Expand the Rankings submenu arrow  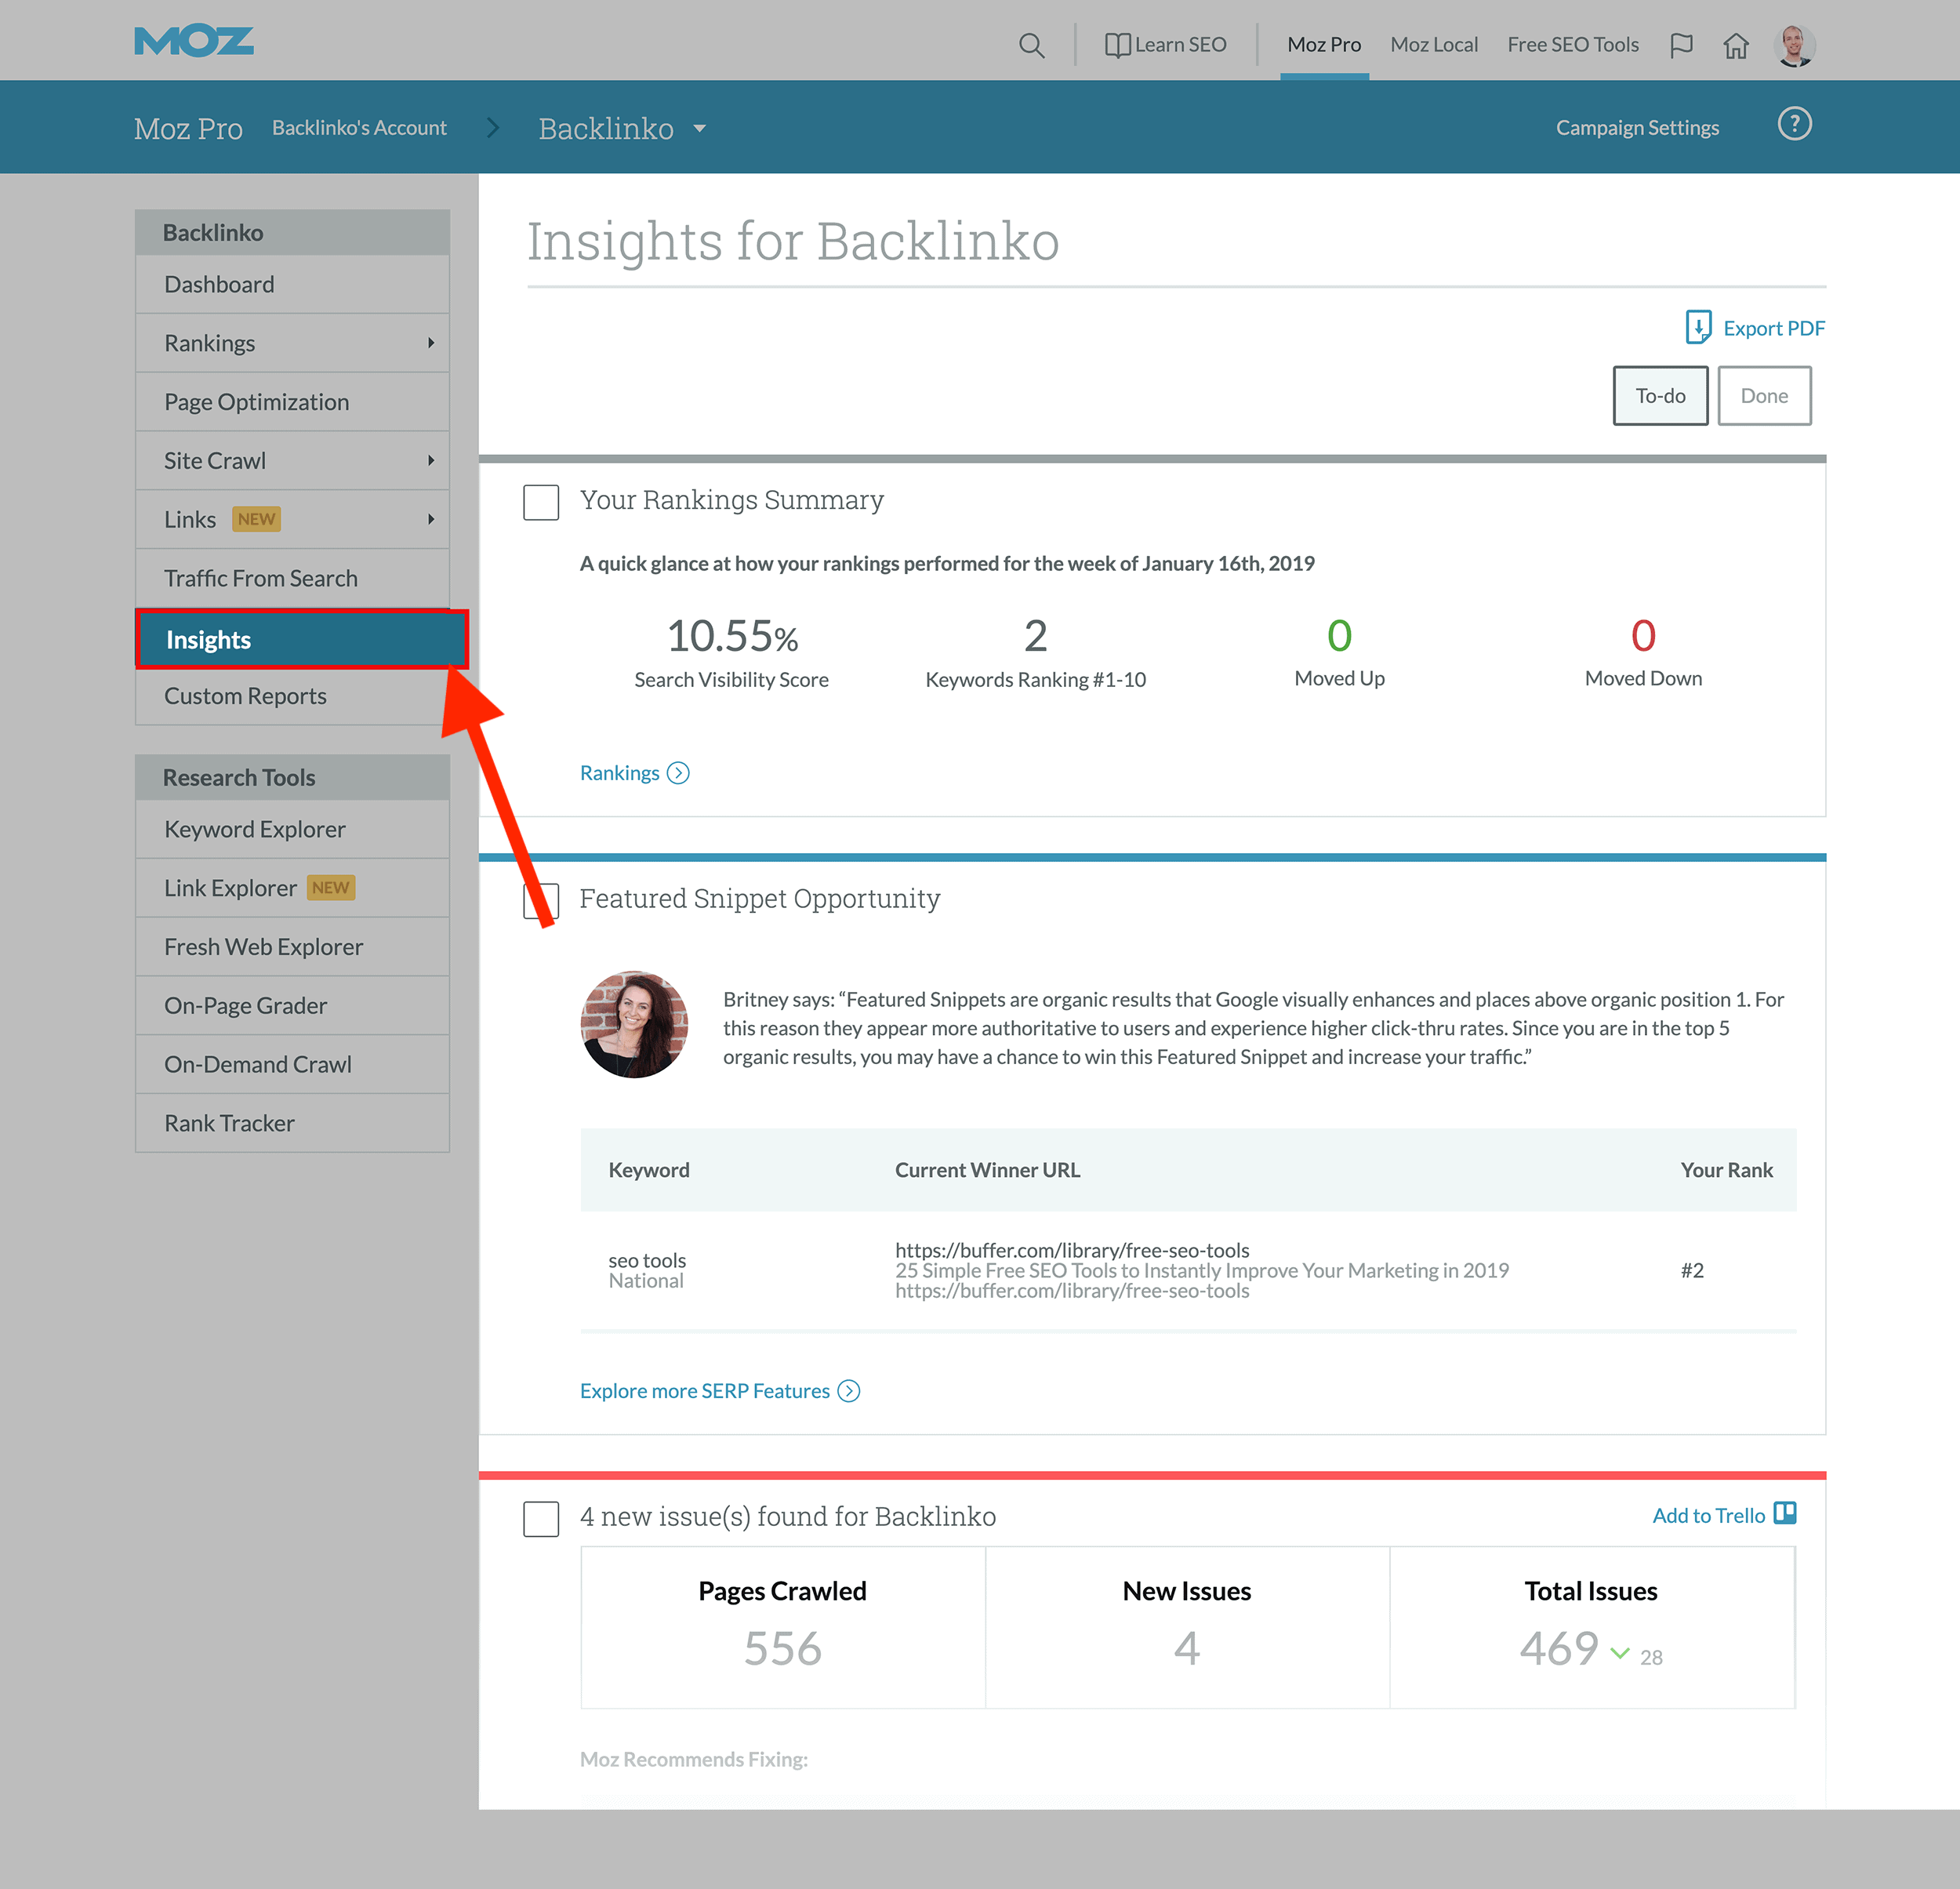click(x=431, y=343)
